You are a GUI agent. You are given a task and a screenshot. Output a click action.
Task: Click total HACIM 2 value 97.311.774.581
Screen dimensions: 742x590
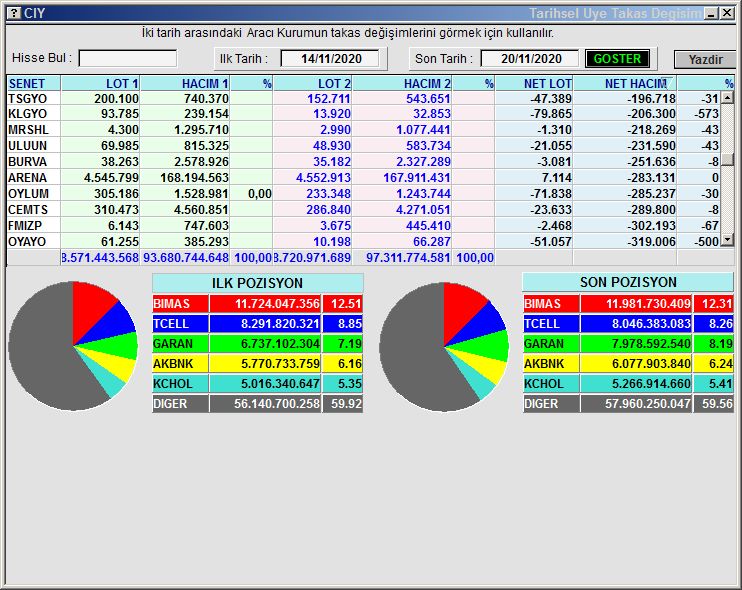[x=408, y=257]
